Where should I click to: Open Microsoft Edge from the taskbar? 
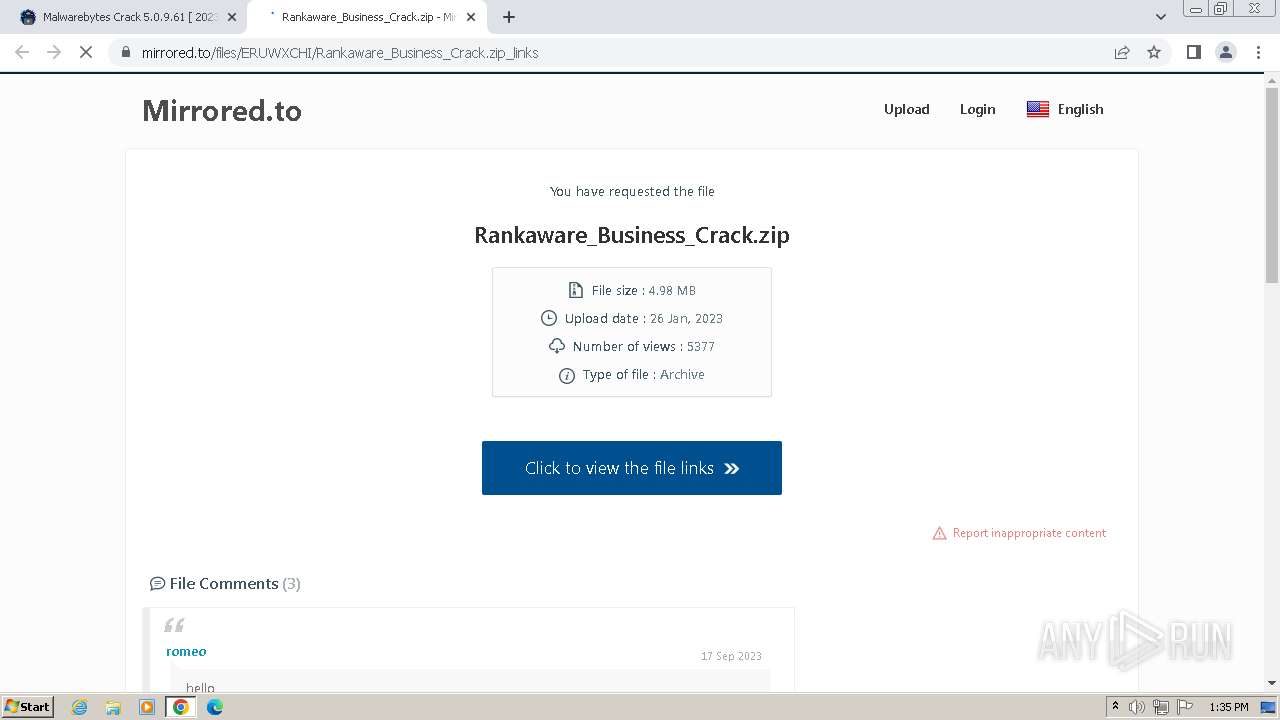point(214,707)
